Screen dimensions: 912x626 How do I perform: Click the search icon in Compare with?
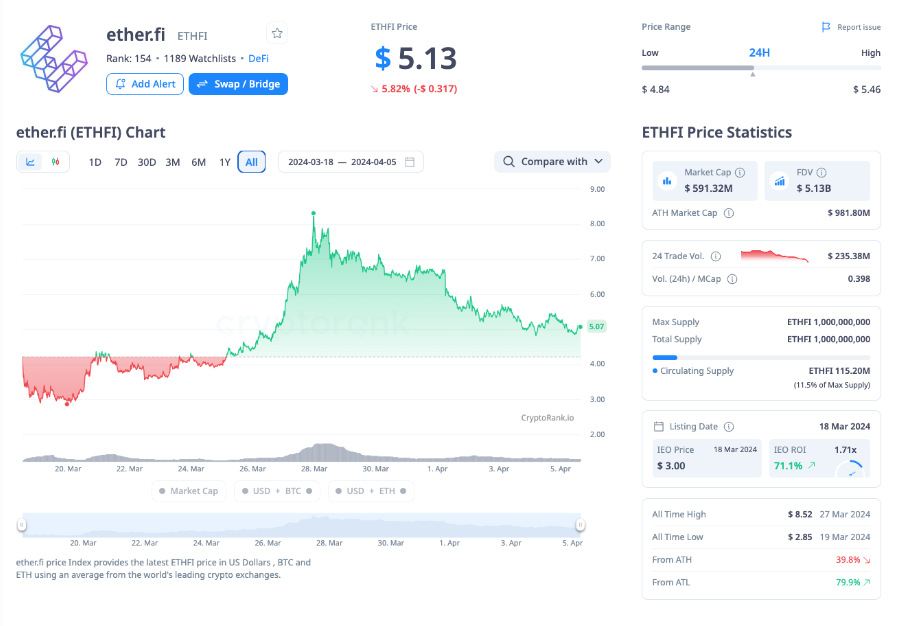click(x=508, y=162)
